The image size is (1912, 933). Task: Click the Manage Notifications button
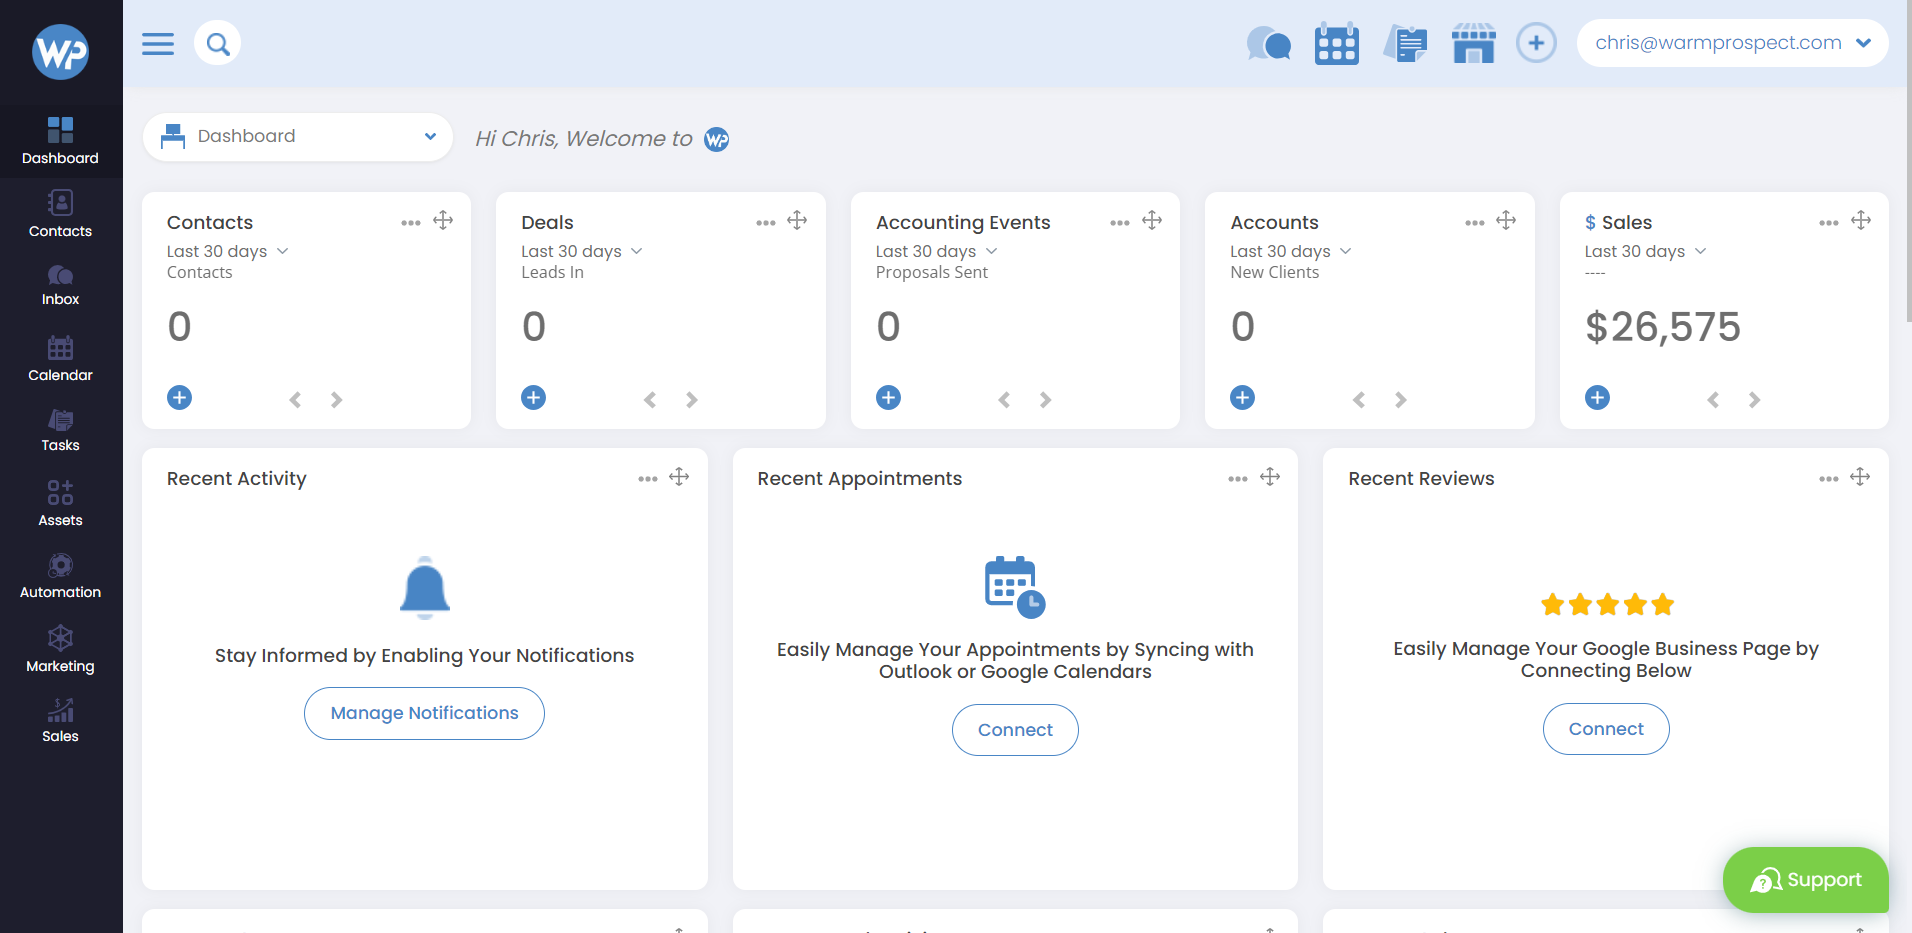click(x=423, y=713)
